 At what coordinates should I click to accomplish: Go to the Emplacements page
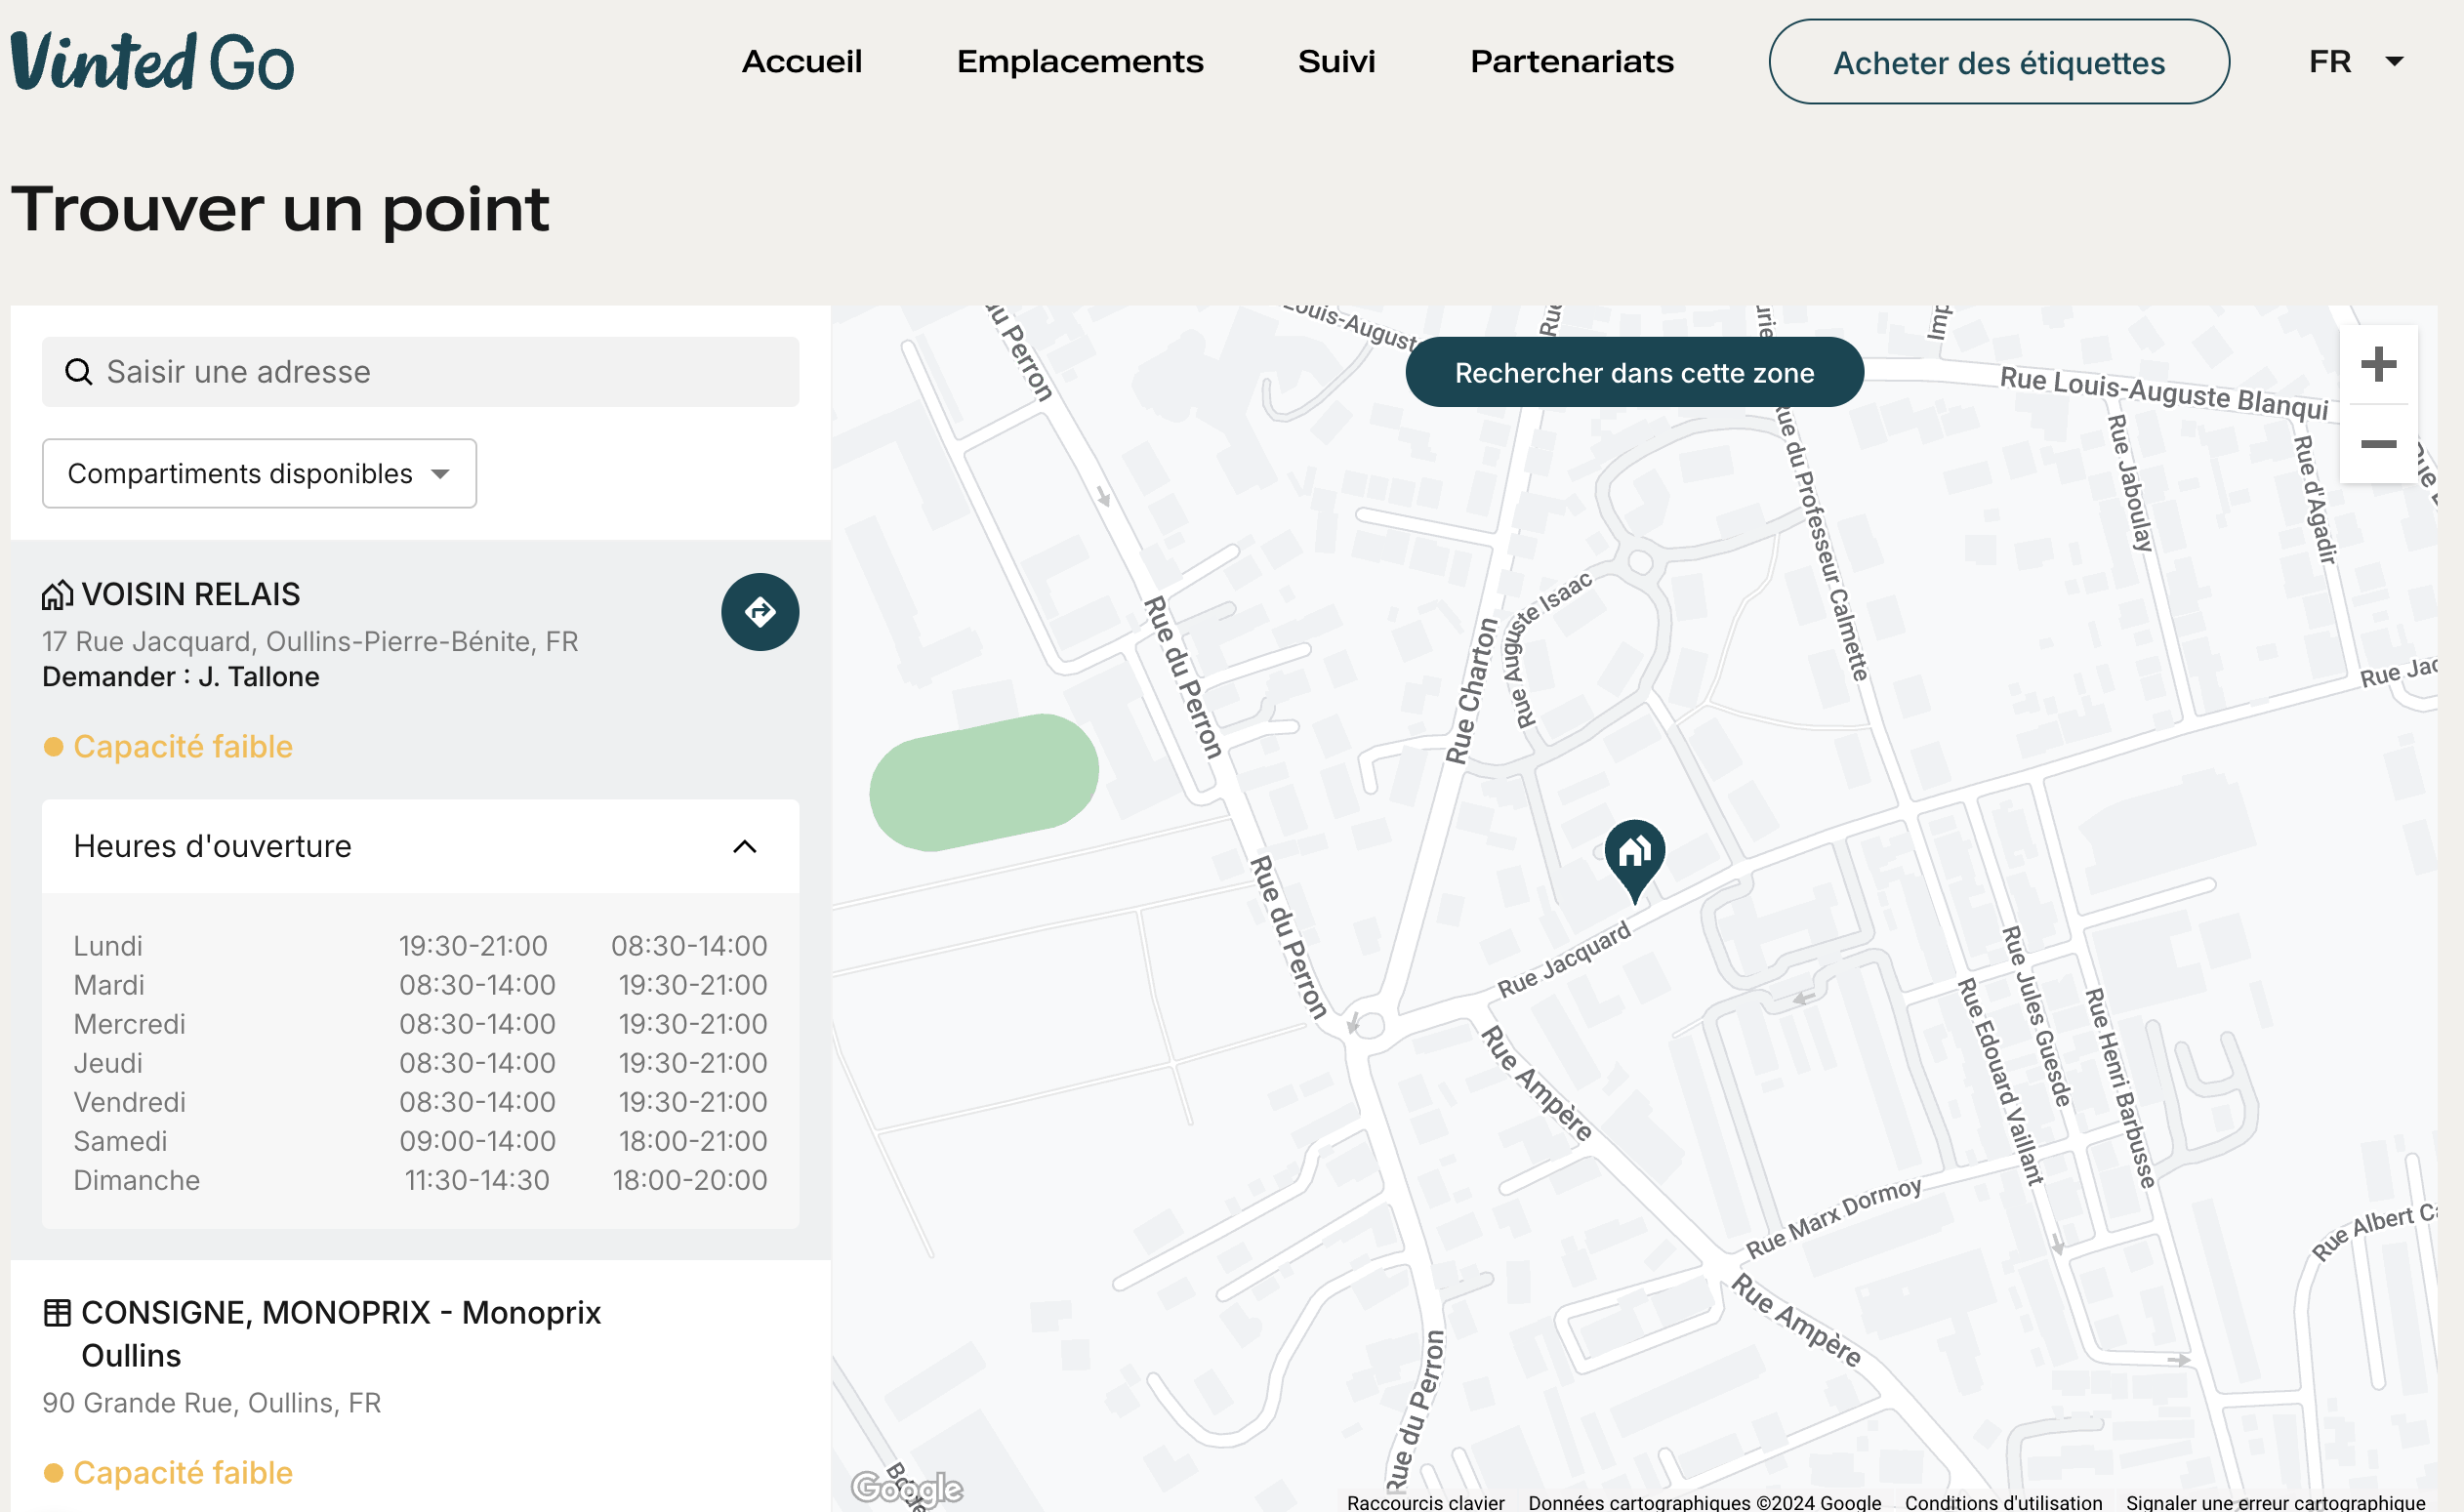(x=1080, y=62)
